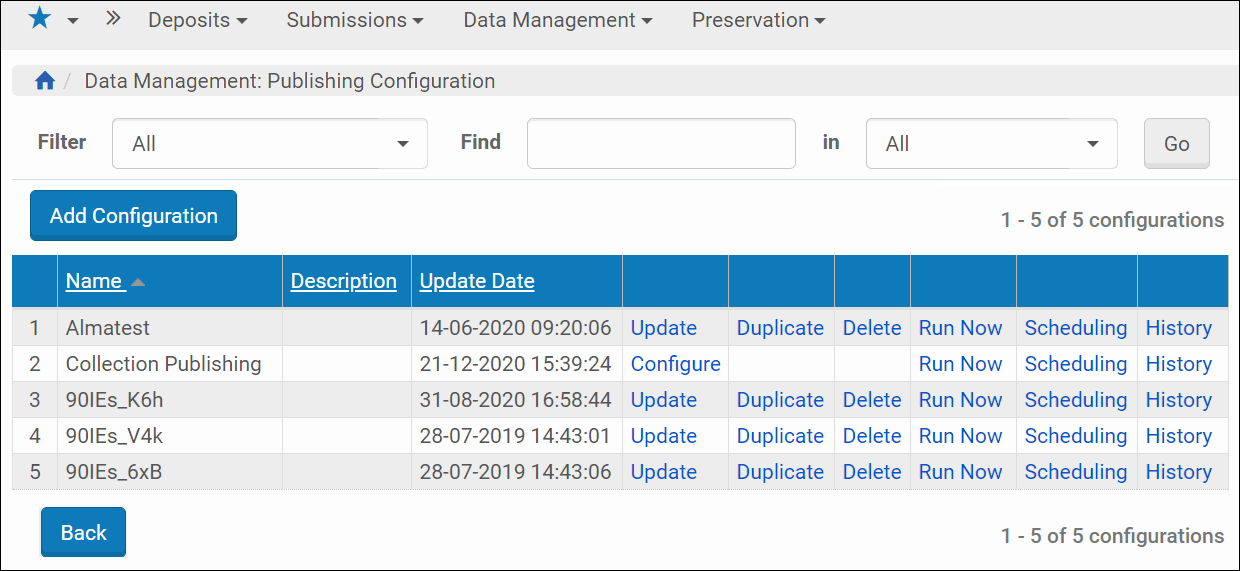Run Now the Almatest configuration
Image resolution: width=1240 pixels, height=571 pixels.
960,328
